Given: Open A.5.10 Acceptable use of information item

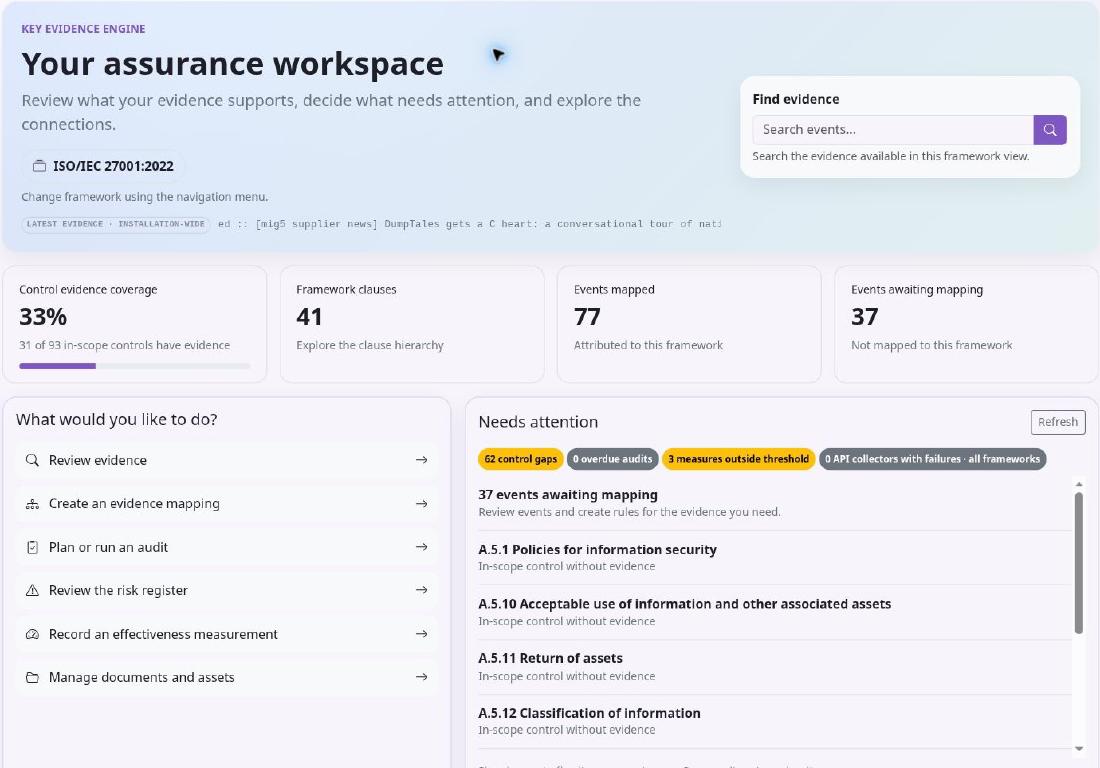Looking at the screenshot, I should 774,612.
